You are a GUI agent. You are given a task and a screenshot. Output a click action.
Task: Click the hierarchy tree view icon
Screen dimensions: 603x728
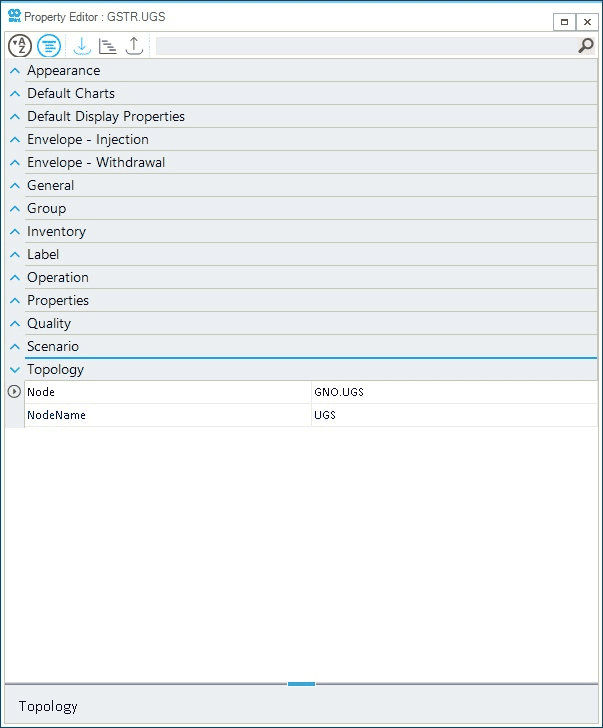click(x=108, y=46)
